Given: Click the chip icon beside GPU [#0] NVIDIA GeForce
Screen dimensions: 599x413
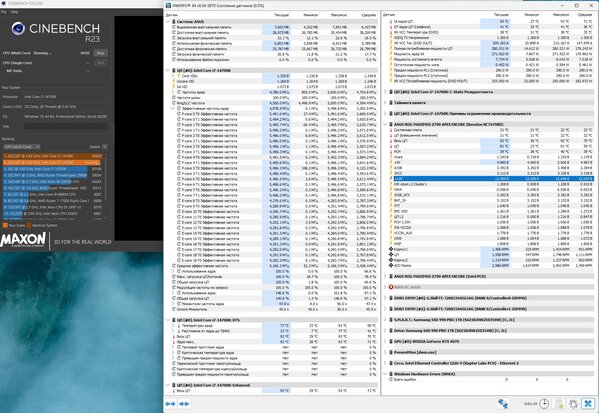Looking at the screenshot, I should click(x=391, y=342).
